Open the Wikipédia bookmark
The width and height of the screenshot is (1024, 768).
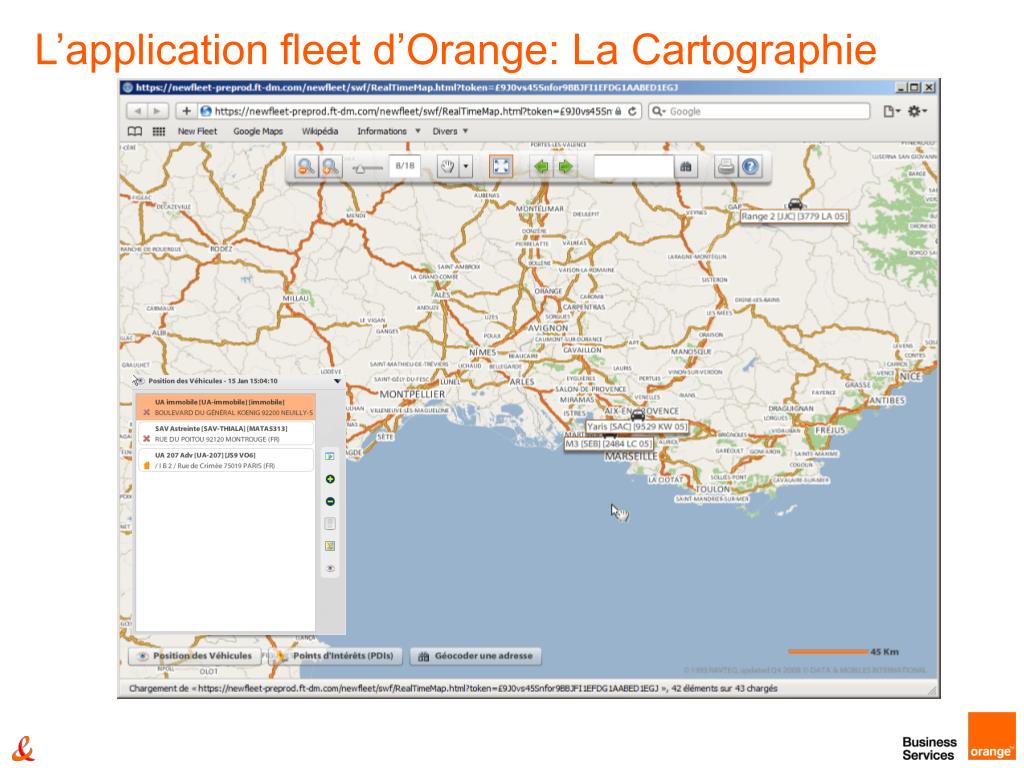pos(320,131)
